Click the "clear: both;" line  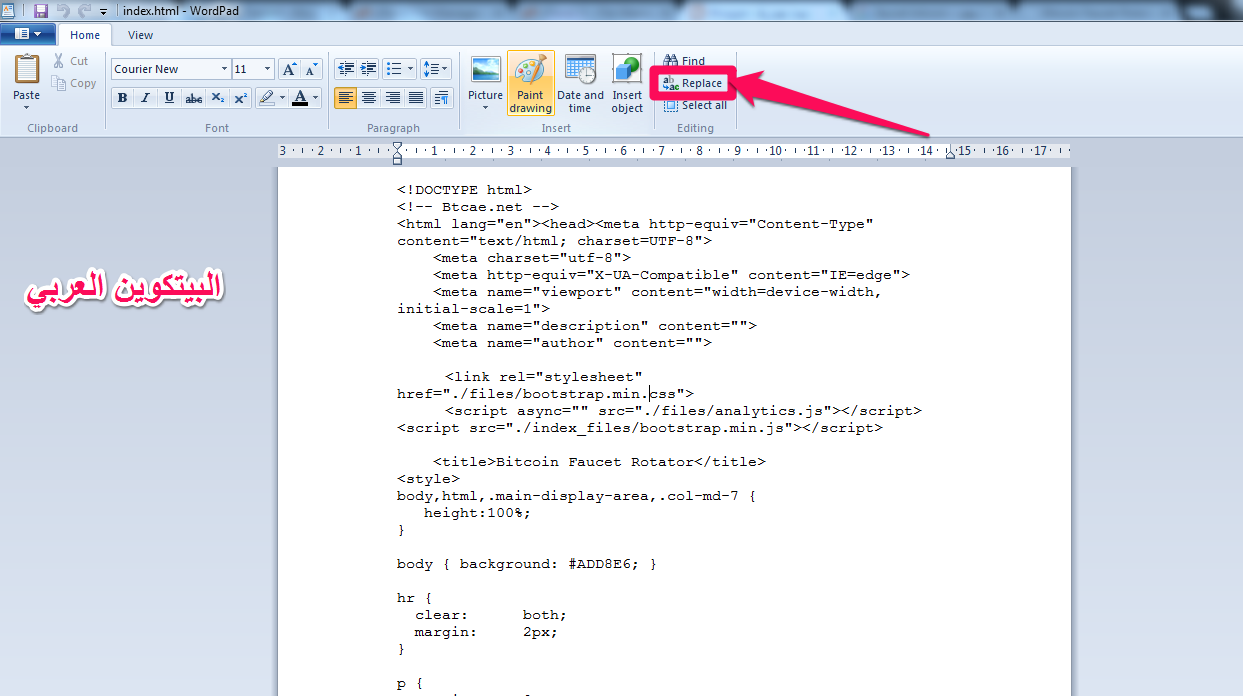click(x=491, y=614)
